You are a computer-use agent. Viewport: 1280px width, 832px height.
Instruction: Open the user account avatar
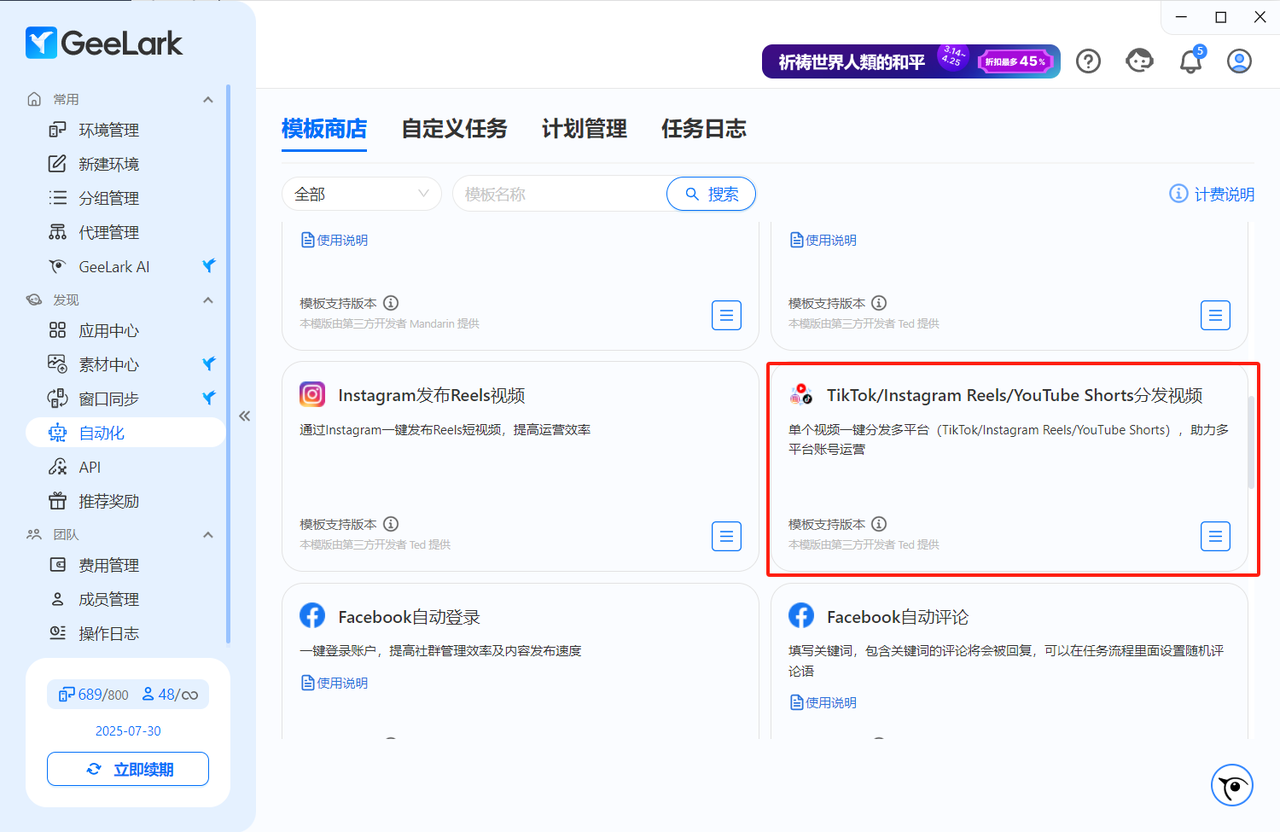coord(1239,61)
